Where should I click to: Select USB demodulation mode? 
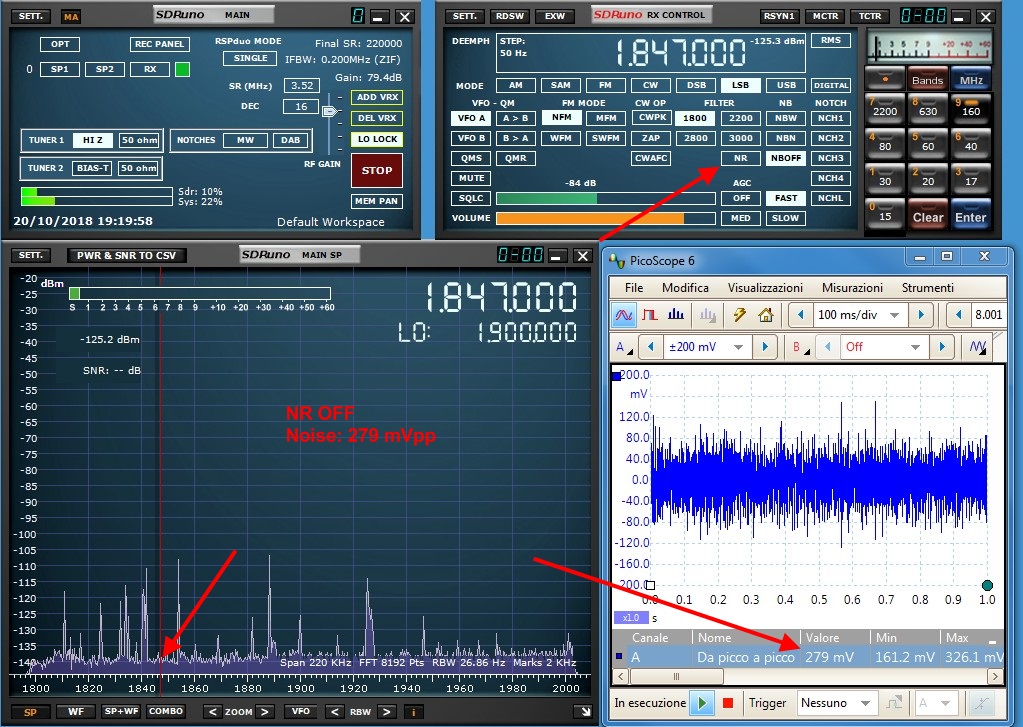point(786,85)
